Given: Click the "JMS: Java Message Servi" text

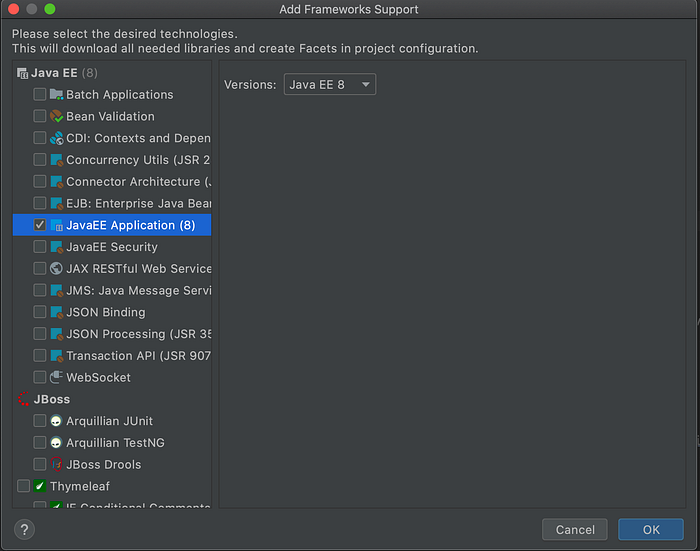Looking at the screenshot, I should (139, 291).
